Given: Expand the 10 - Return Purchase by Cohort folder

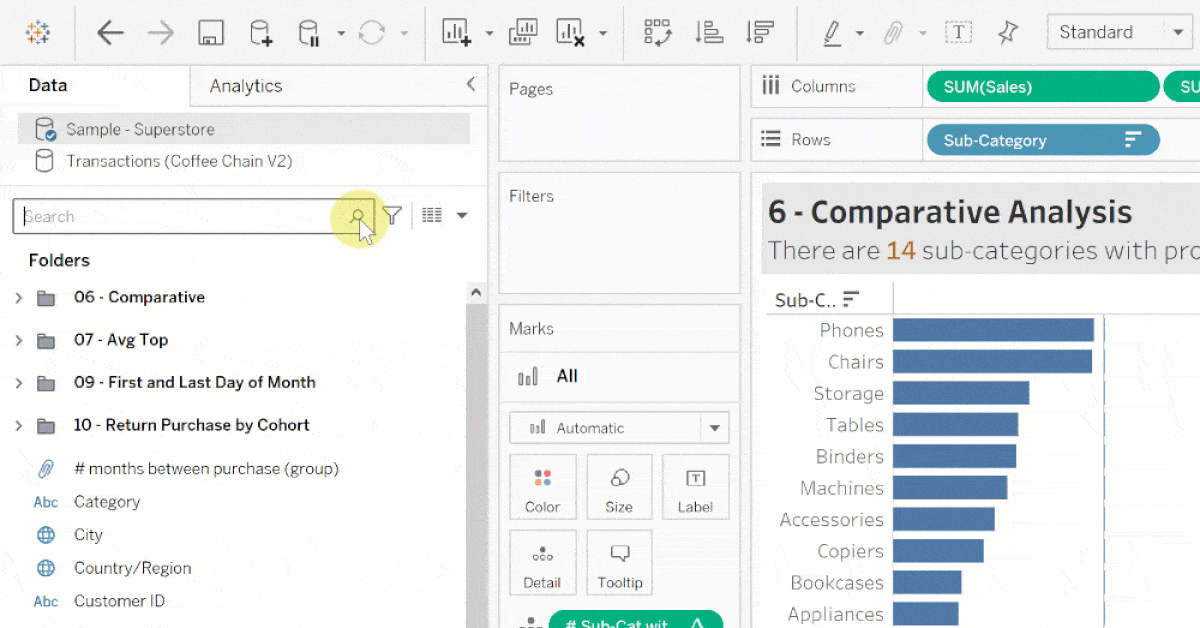Looking at the screenshot, I should point(18,426).
